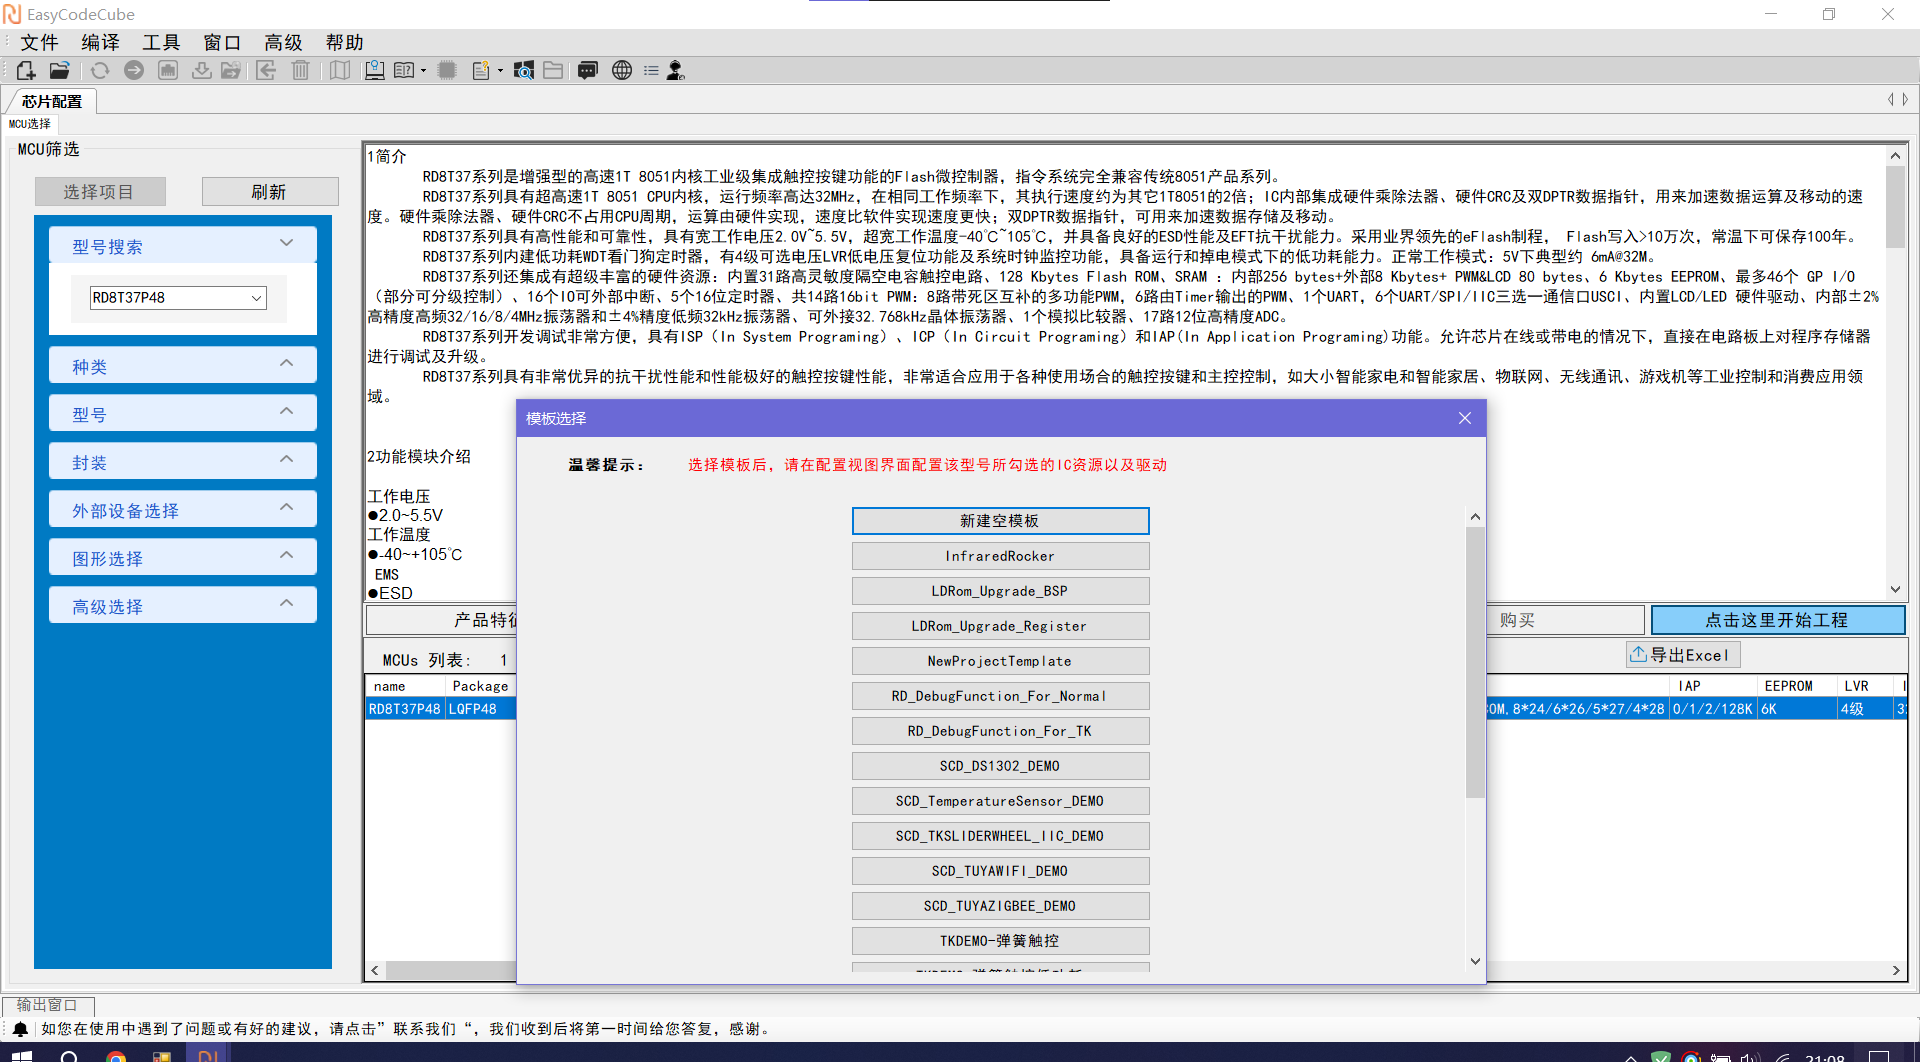Choose the RD_DebugFunction_For_Normal template

[1000, 696]
